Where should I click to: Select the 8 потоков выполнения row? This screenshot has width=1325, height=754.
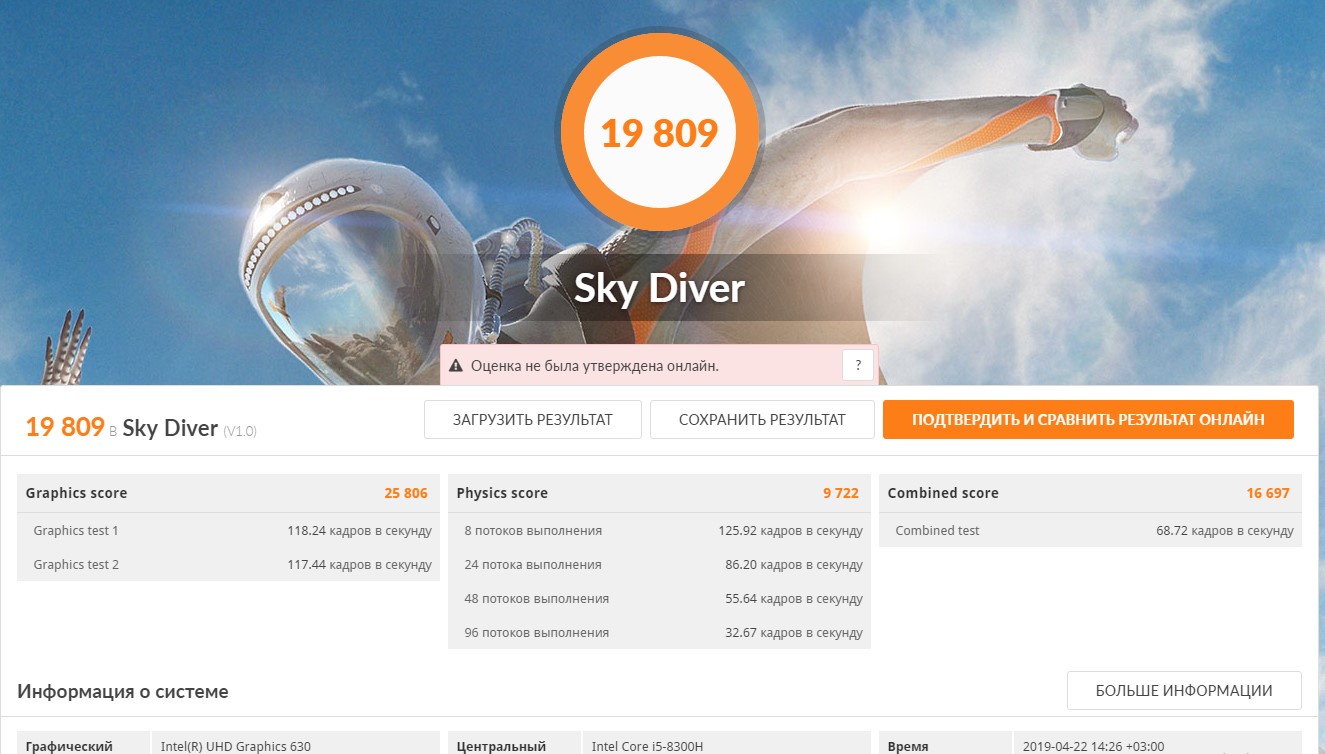[659, 530]
